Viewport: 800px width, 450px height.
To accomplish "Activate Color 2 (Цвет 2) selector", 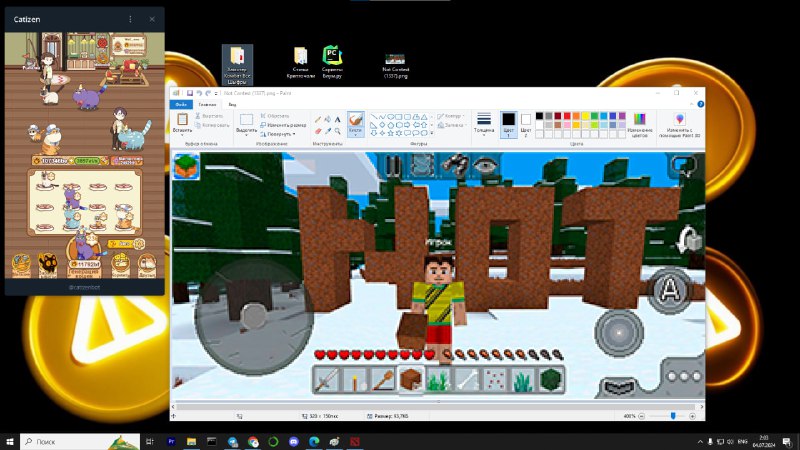I will coord(526,125).
